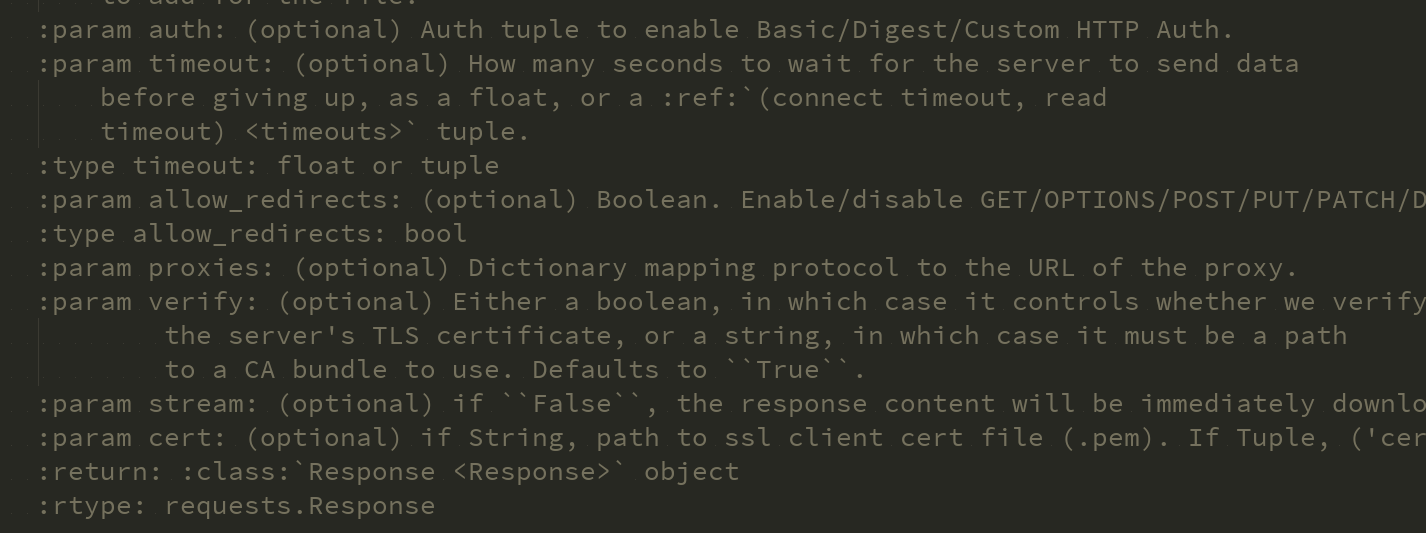This screenshot has height=533, width=1426.
Task: Click the ':param verify:' field
Action: point(149,302)
